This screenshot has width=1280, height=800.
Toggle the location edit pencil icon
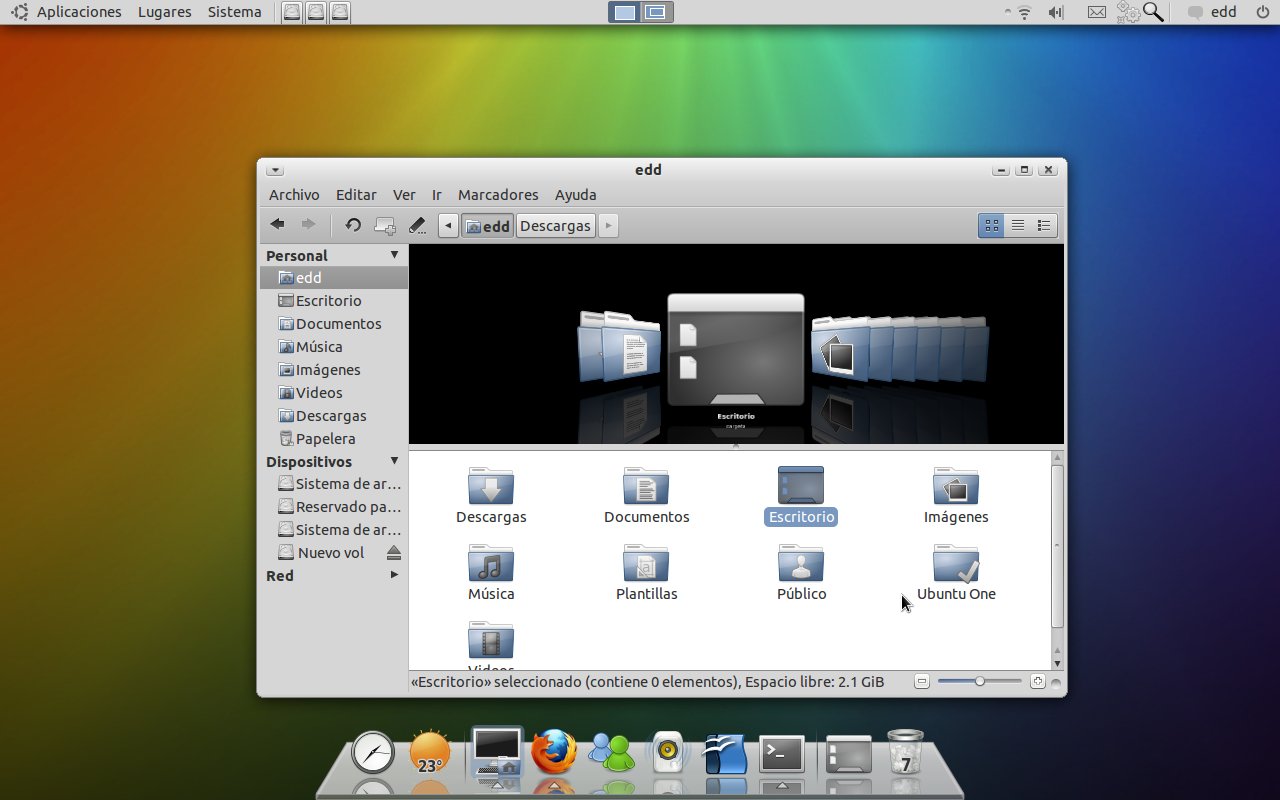coord(417,225)
